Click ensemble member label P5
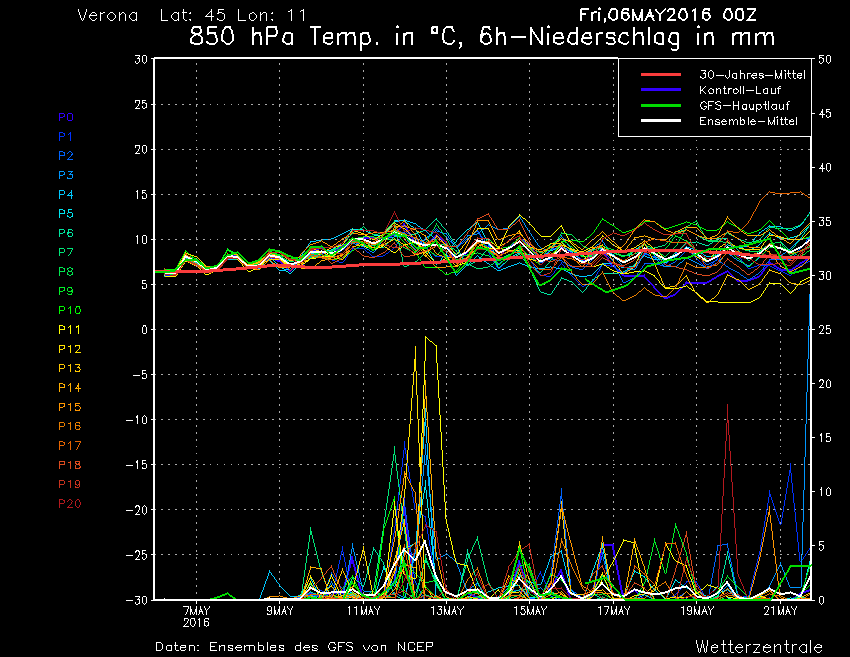 tap(66, 214)
